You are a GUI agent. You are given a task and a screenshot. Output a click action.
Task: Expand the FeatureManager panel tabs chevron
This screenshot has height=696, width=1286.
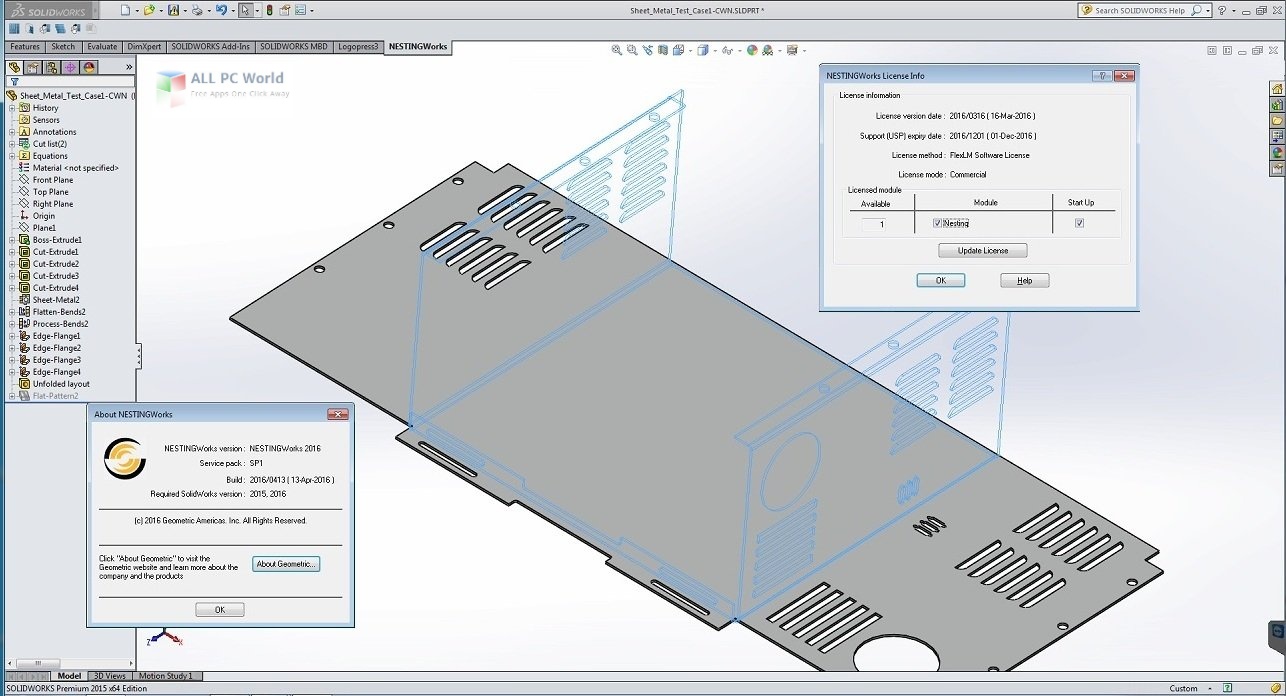tap(129, 67)
